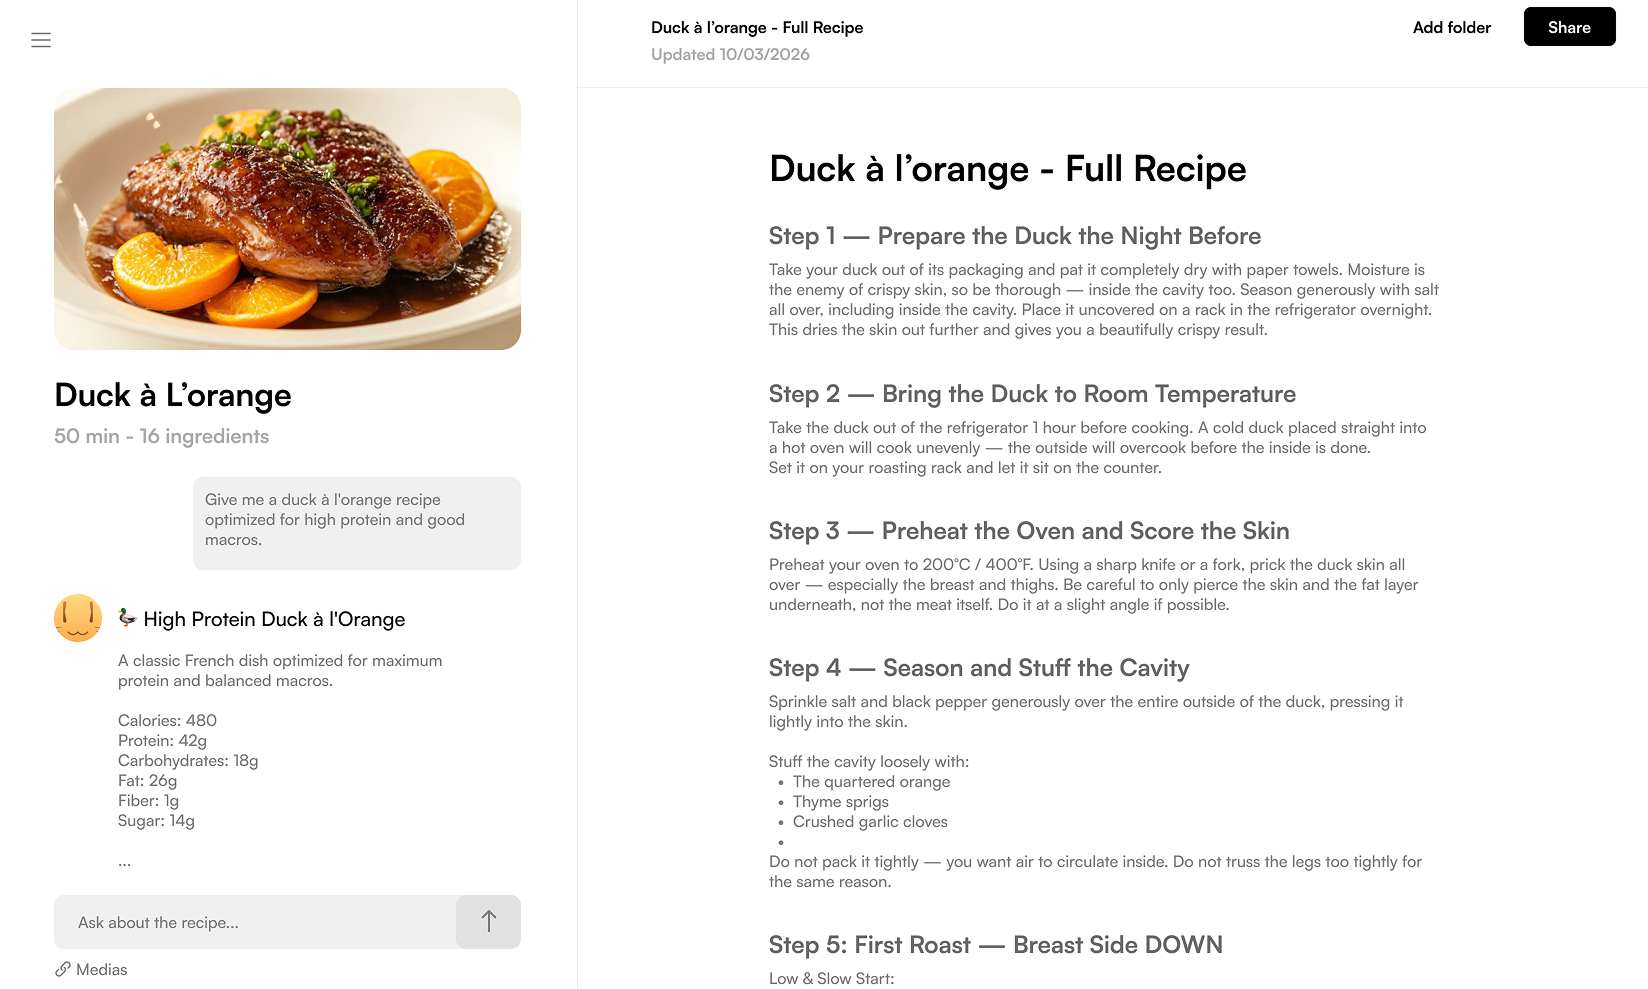The image size is (1648, 989).
Task: Click Add folder
Action: (1451, 27)
